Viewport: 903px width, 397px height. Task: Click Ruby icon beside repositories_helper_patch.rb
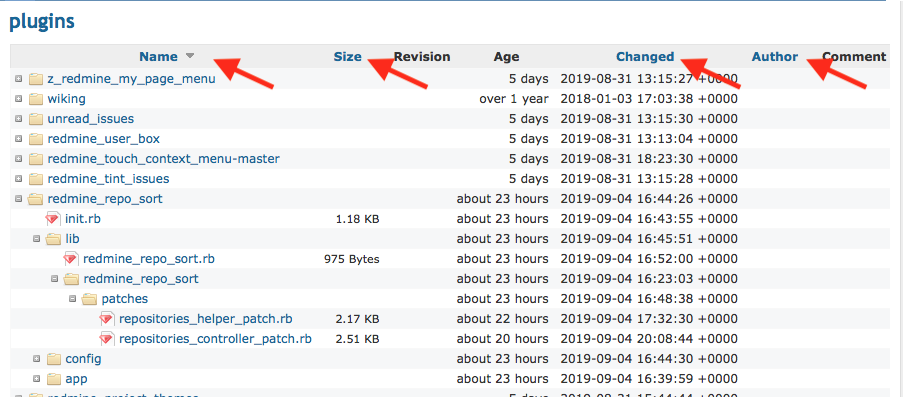tap(107, 319)
